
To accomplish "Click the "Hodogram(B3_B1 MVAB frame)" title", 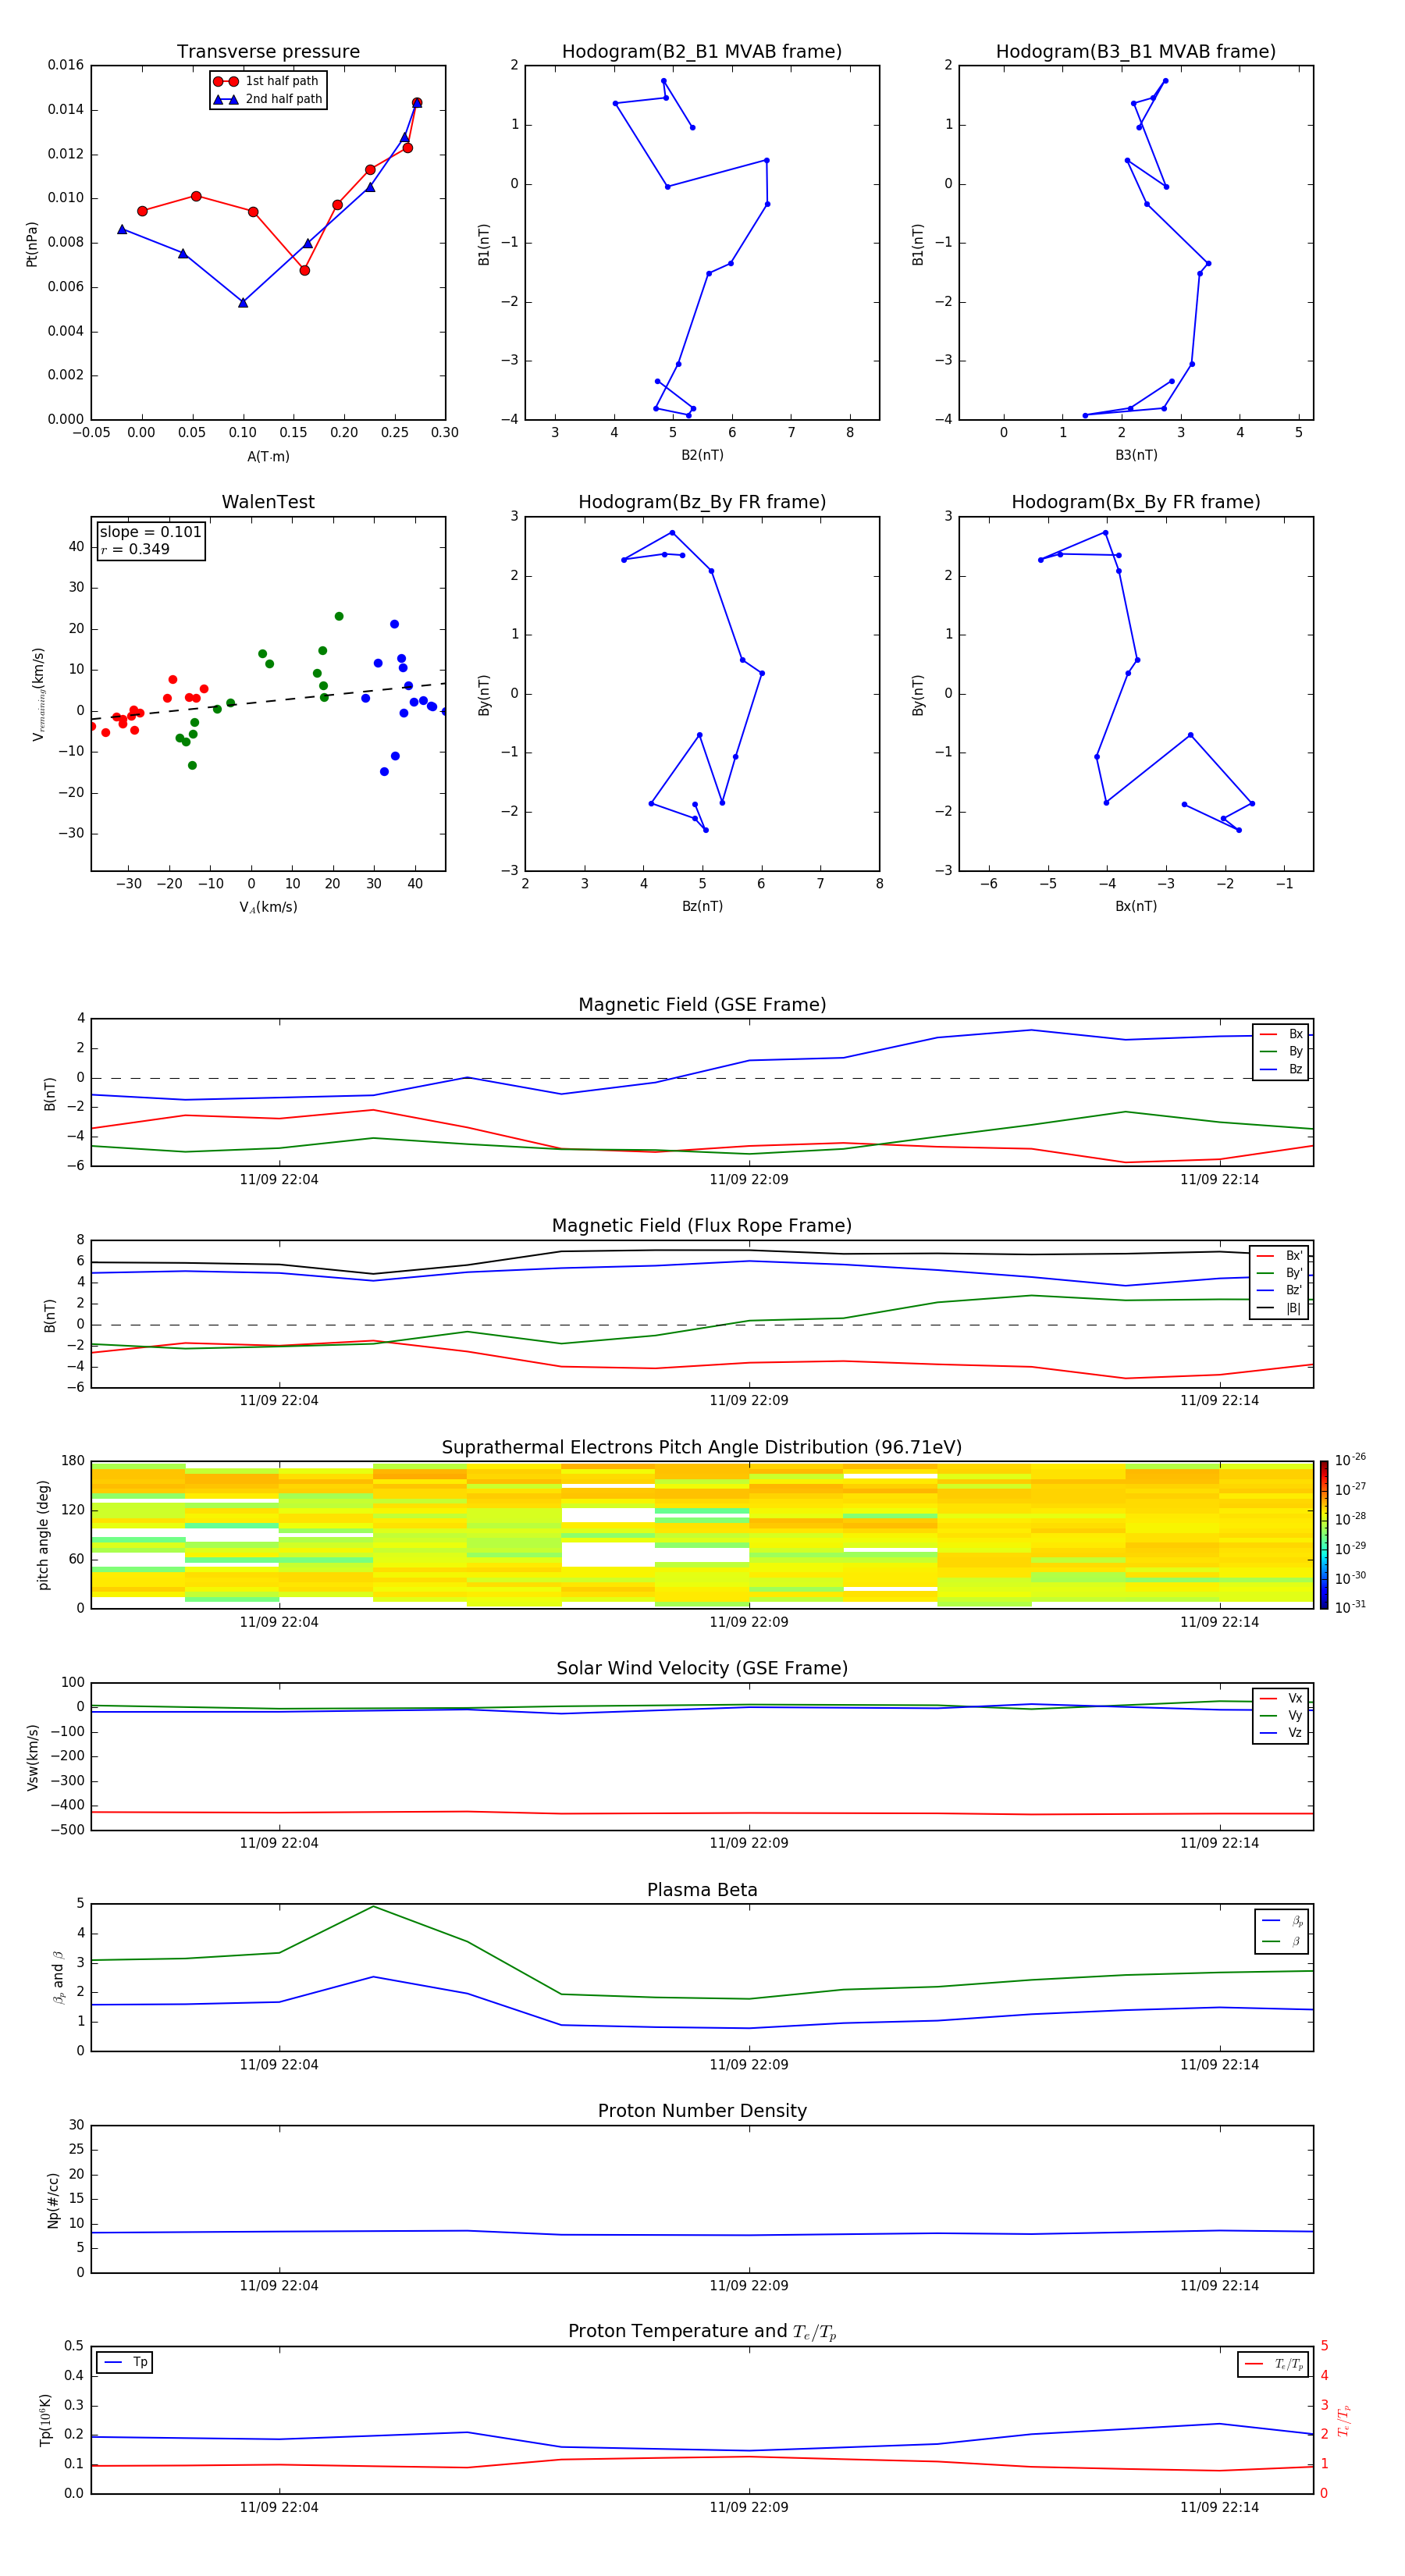I will point(1136,51).
